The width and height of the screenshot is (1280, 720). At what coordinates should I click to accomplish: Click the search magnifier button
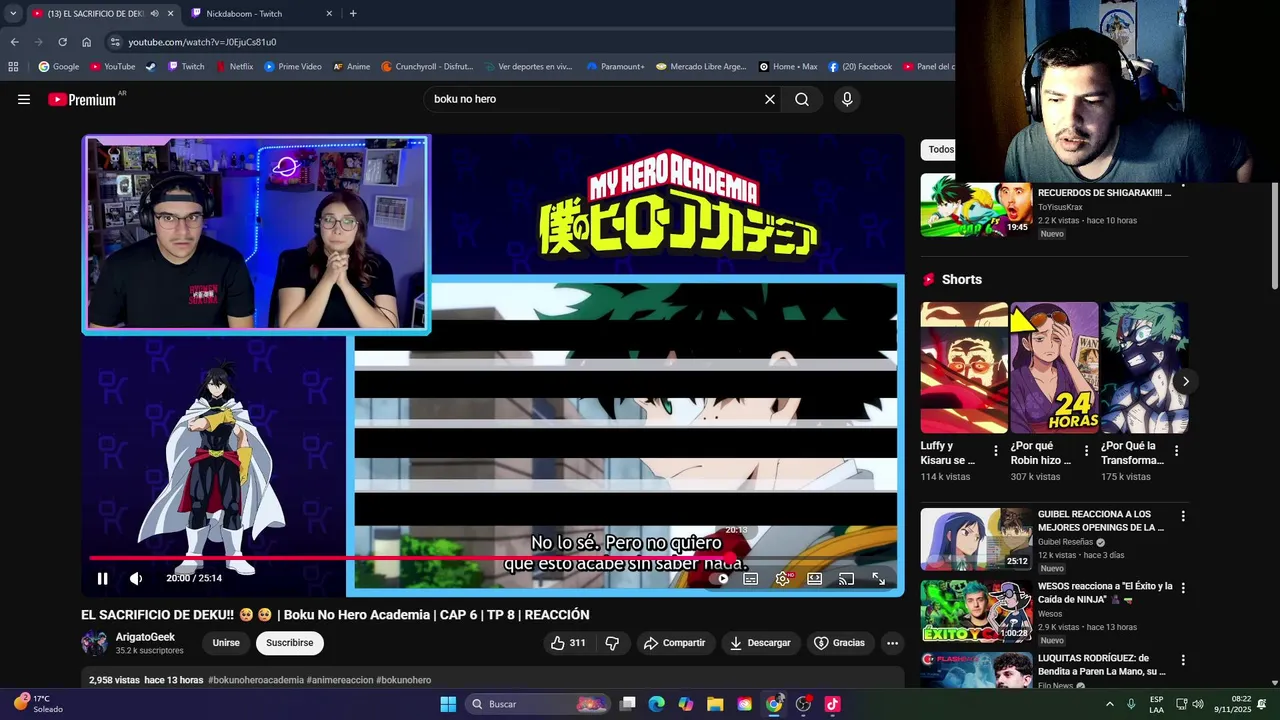click(x=802, y=99)
